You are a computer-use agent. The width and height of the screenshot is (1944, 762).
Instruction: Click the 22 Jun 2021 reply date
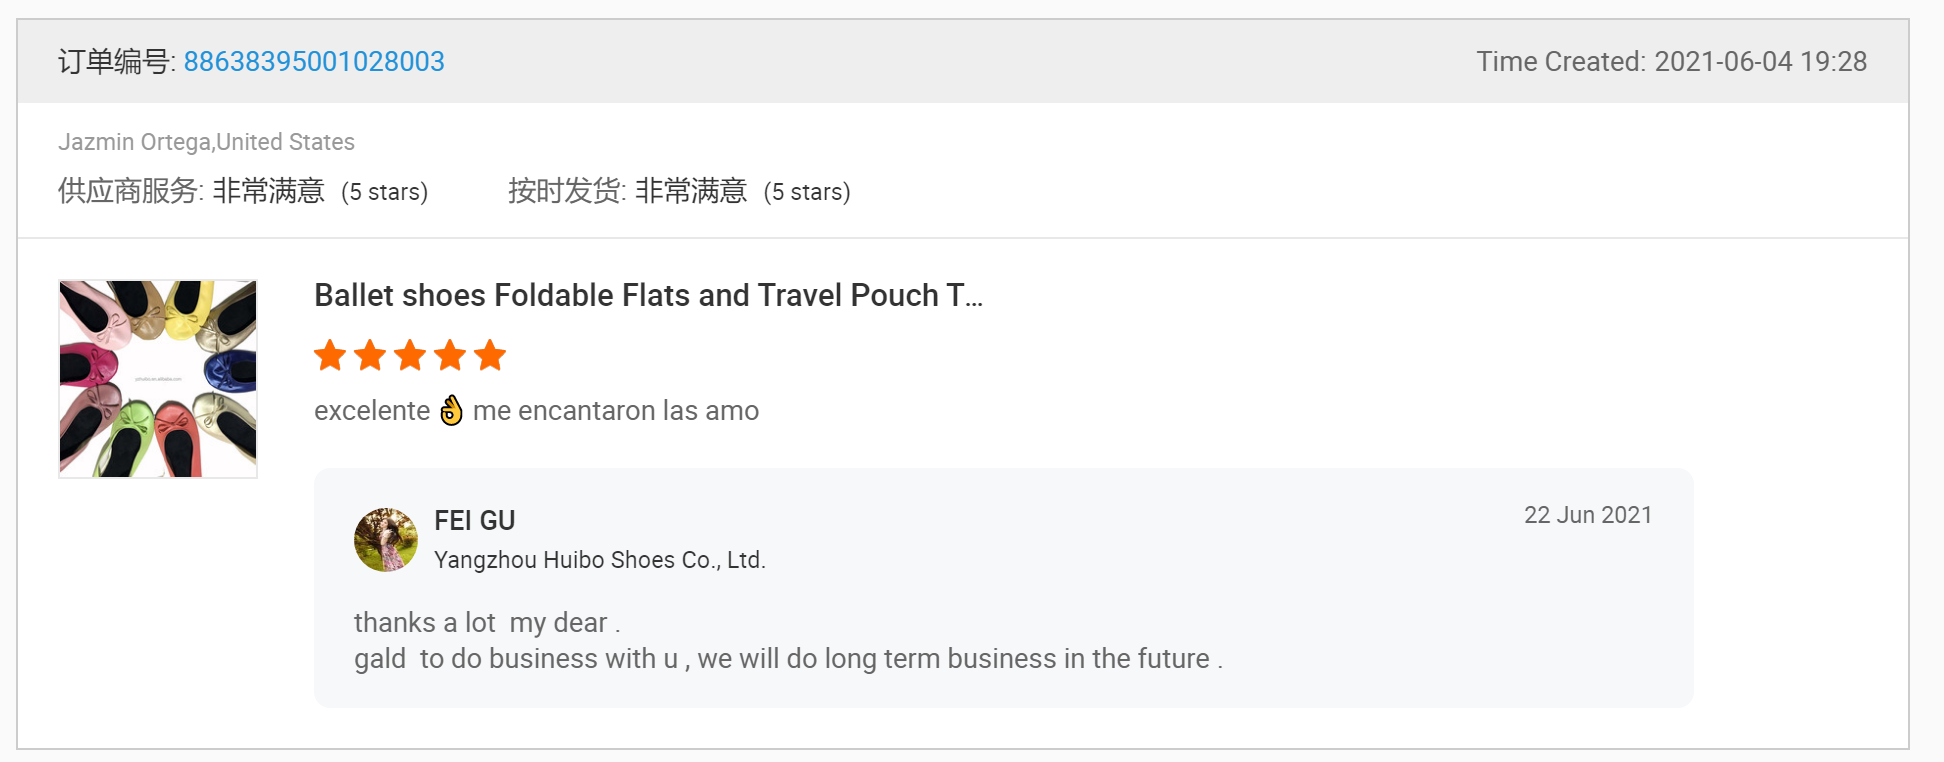pos(1588,515)
